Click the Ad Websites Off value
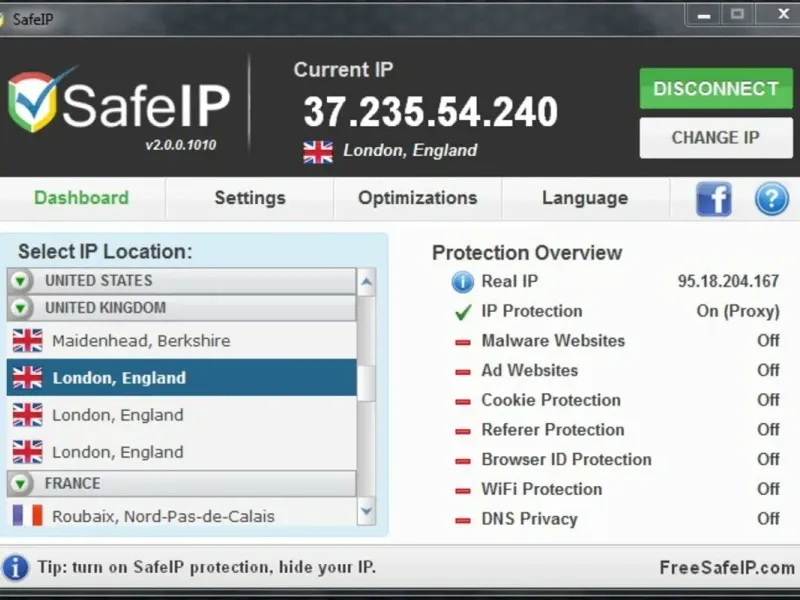800x600 pixels. pos(768,370)
